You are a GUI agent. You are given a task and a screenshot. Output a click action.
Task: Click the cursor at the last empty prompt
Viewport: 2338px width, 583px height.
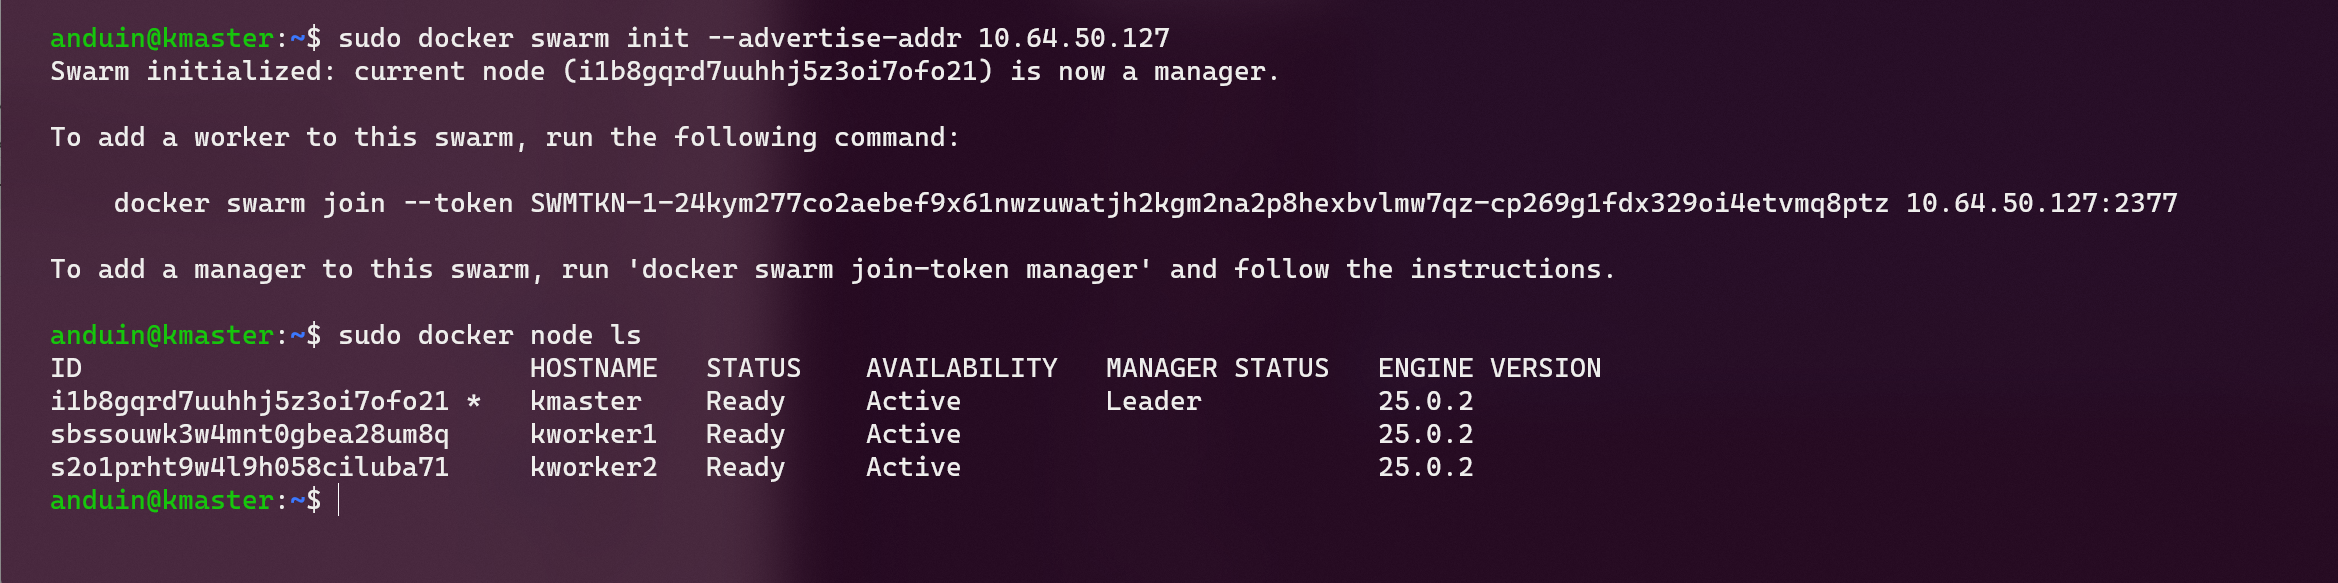[339, 500]
